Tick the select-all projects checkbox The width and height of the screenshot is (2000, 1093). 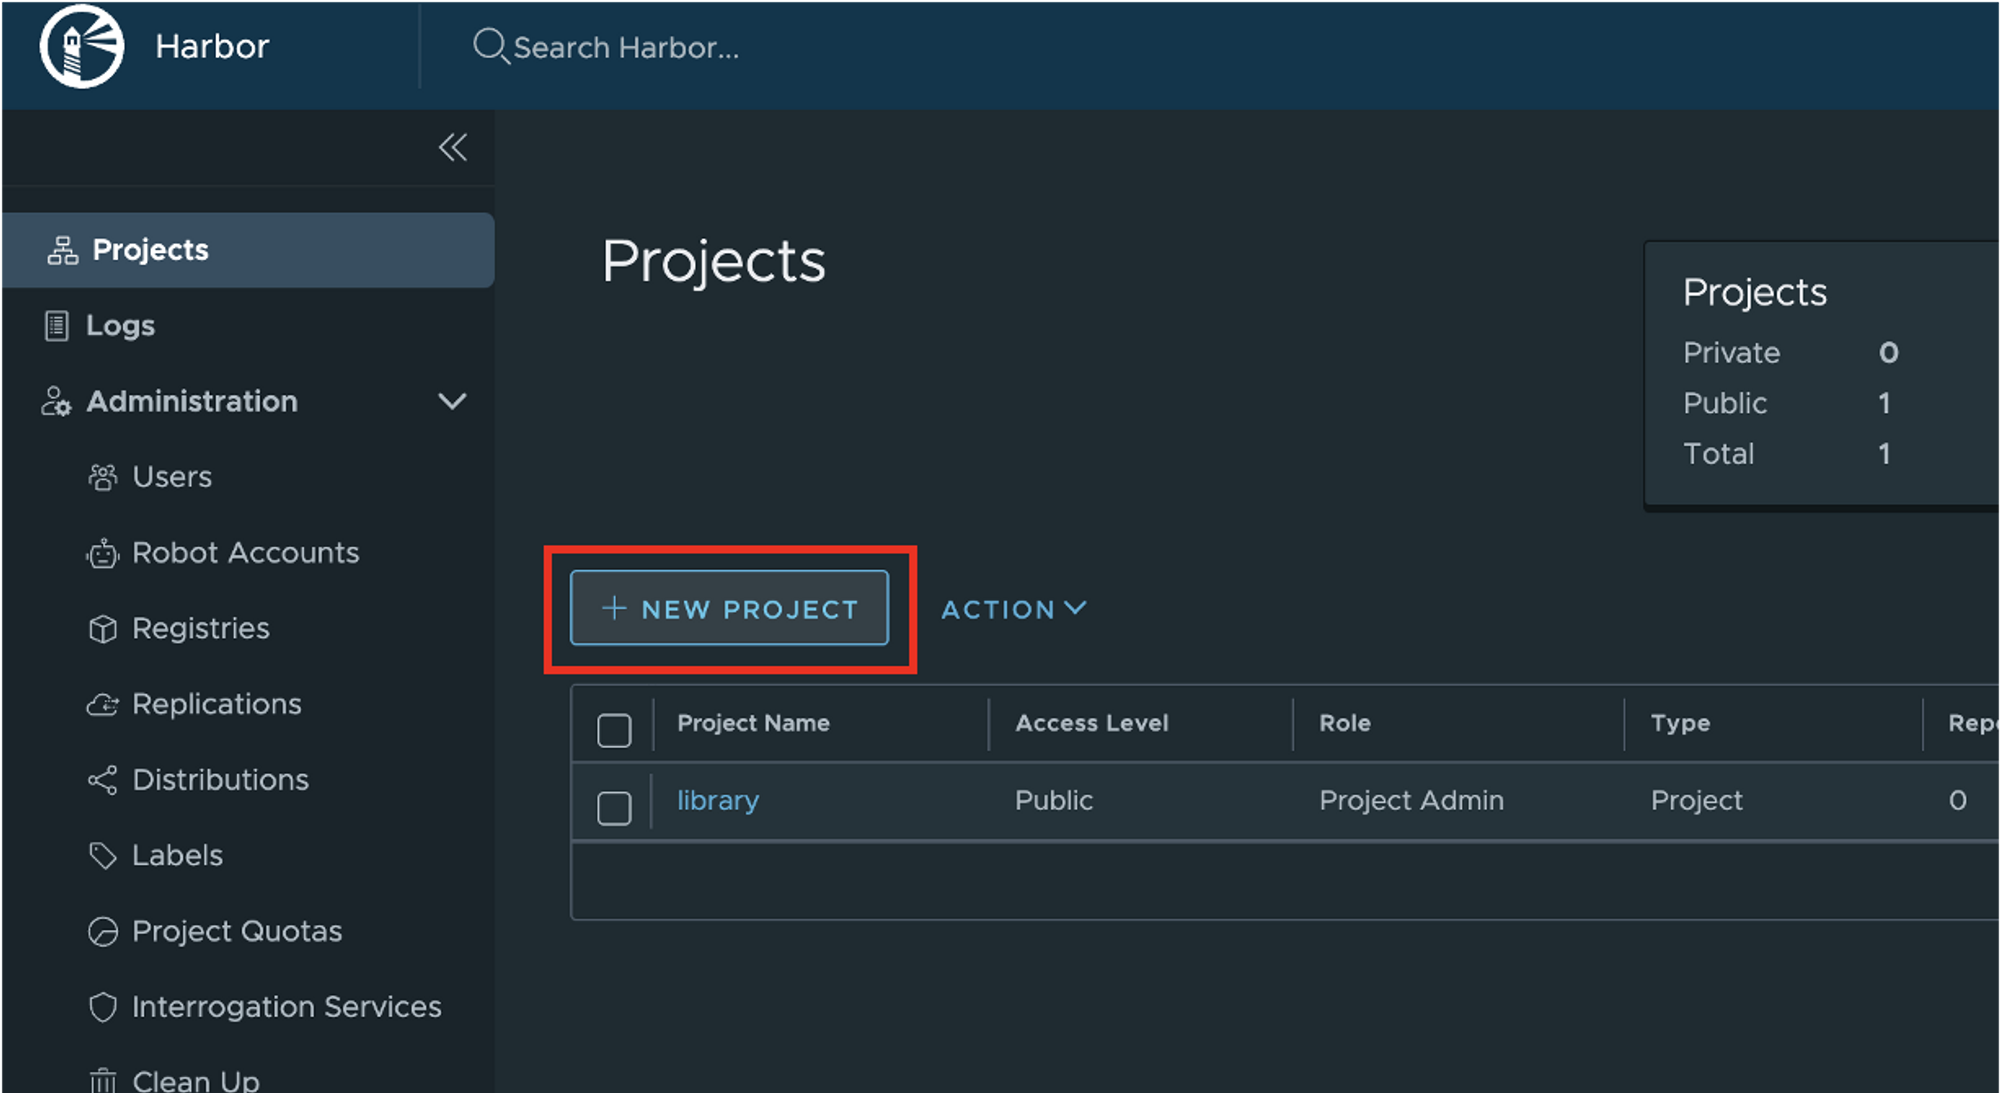tap(614, 730)
